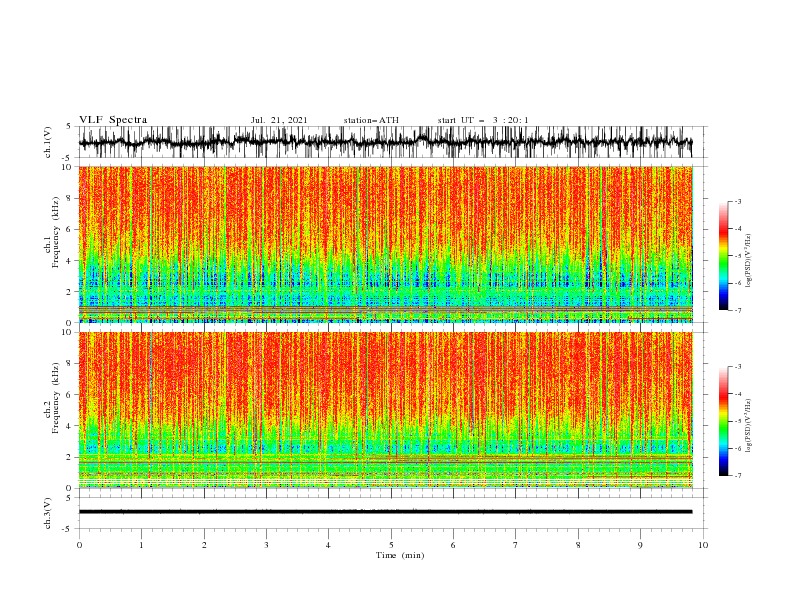This screenshot has width=792, height=612.
Task: Click the 'ch.1(V)' waveform axis label
Action: [48, 142]
